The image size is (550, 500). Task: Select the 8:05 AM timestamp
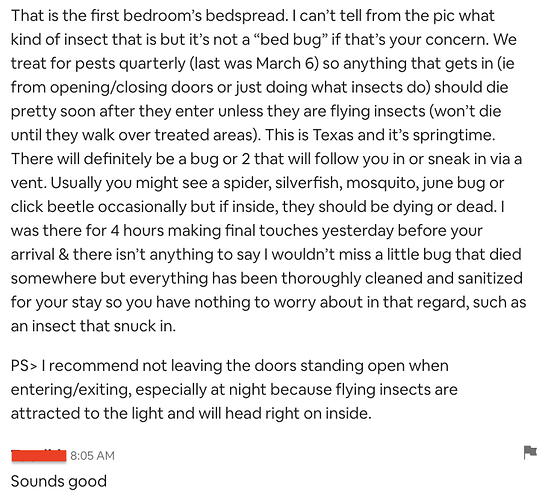point(93,455)
